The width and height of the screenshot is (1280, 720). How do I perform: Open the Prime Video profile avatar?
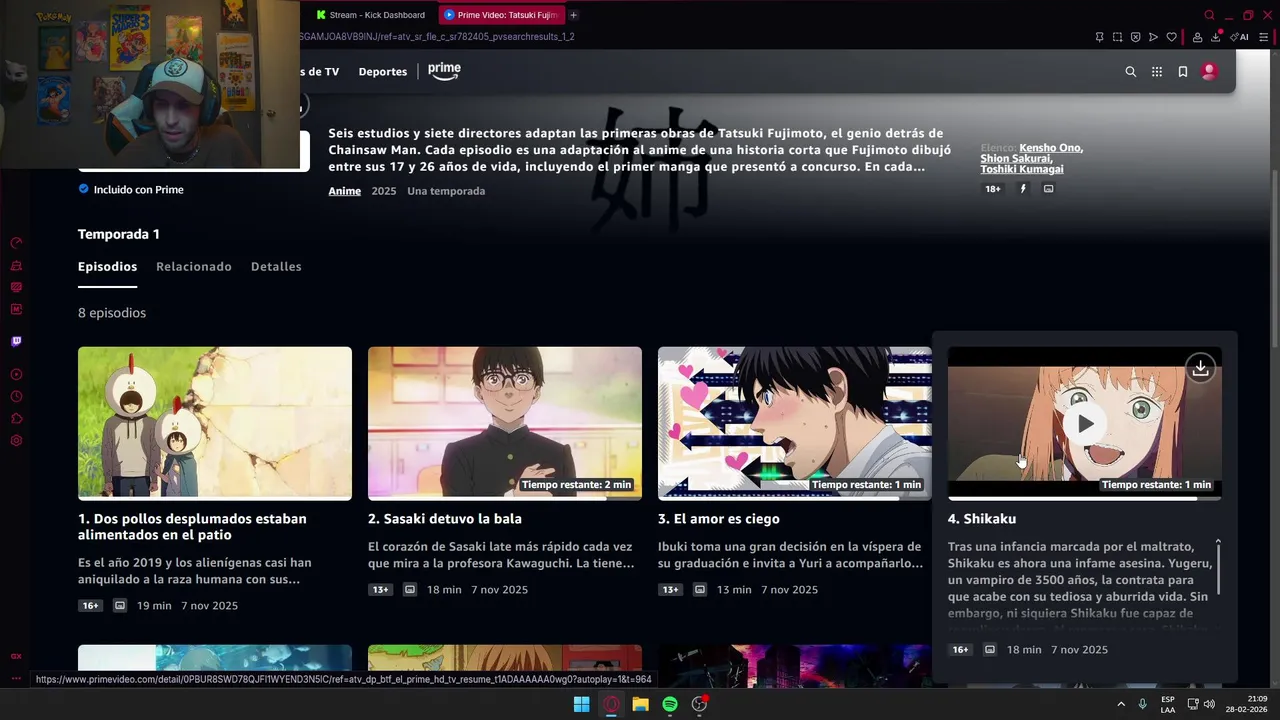[x=1209, y=72]
